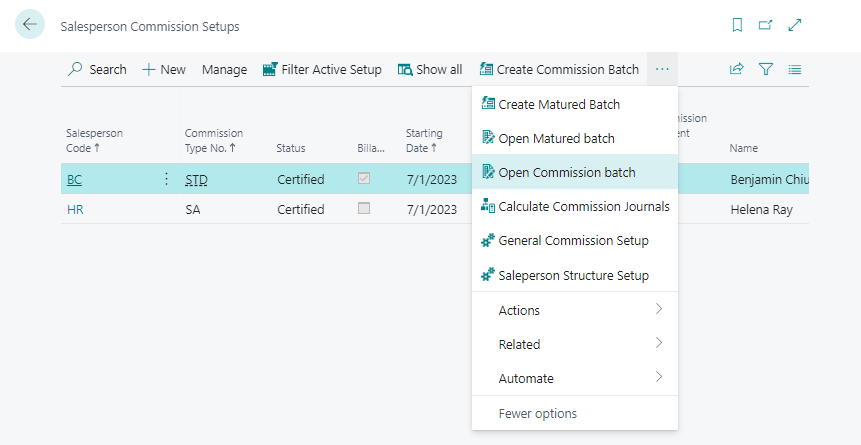The height and width of the screenshot is (445, 861).
Task: Select Fewer options at menu bottom
Action: pos(537,413)
